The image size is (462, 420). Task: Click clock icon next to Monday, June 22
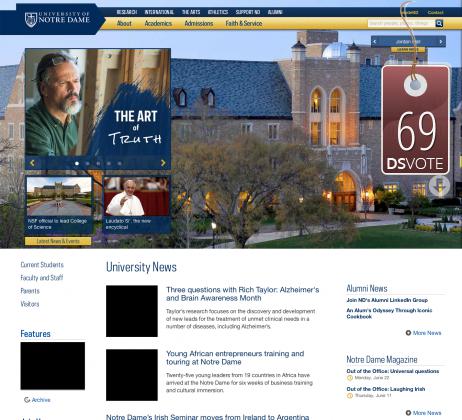(350, 378)
